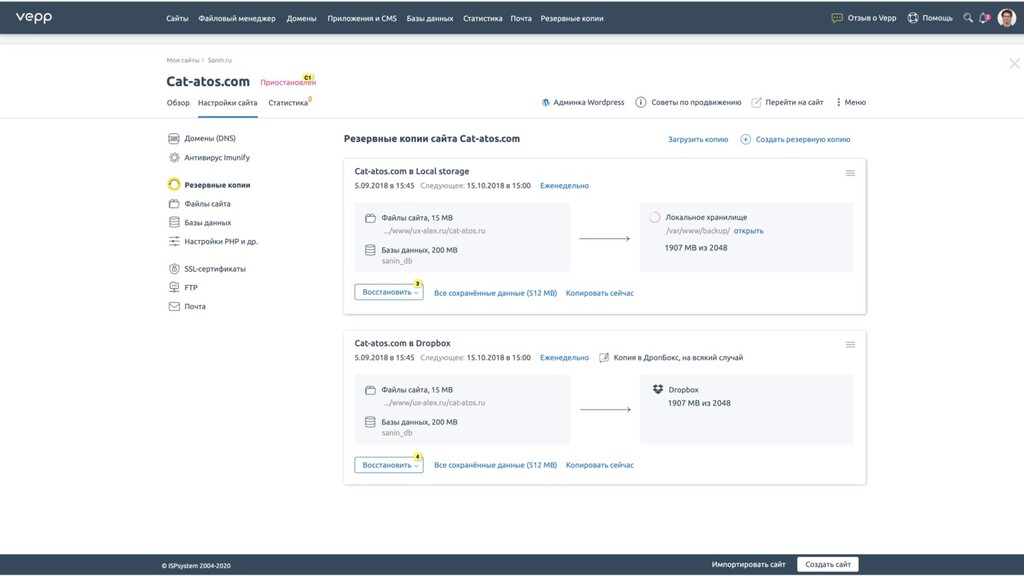This screenshot has height=576, width=1024.
Task: Switch to the Статистика site tab
Action: point(288,103)
